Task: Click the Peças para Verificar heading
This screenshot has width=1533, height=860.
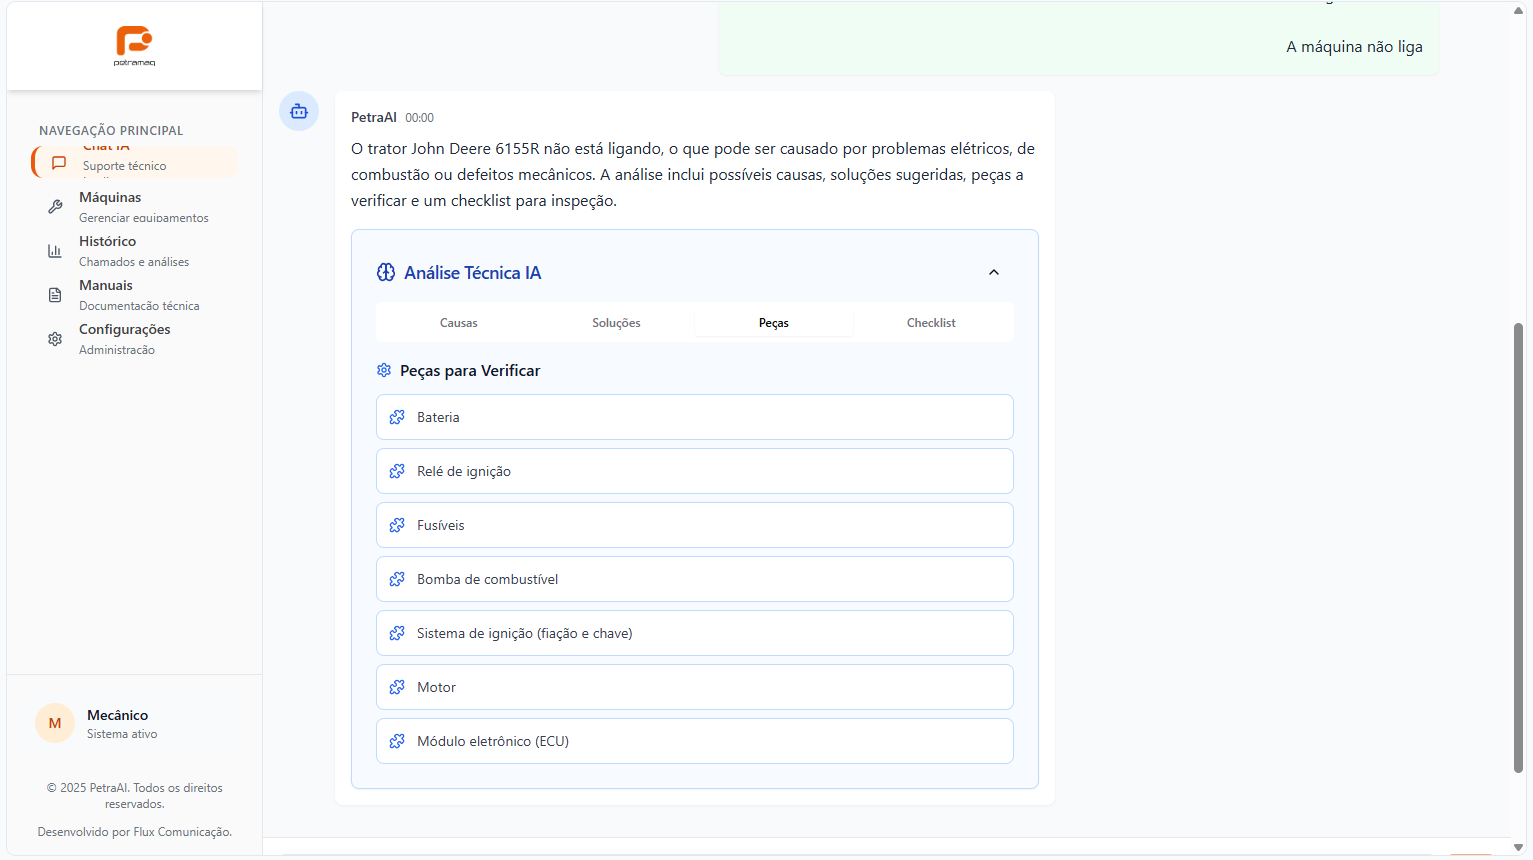Action: coord(470,370)
